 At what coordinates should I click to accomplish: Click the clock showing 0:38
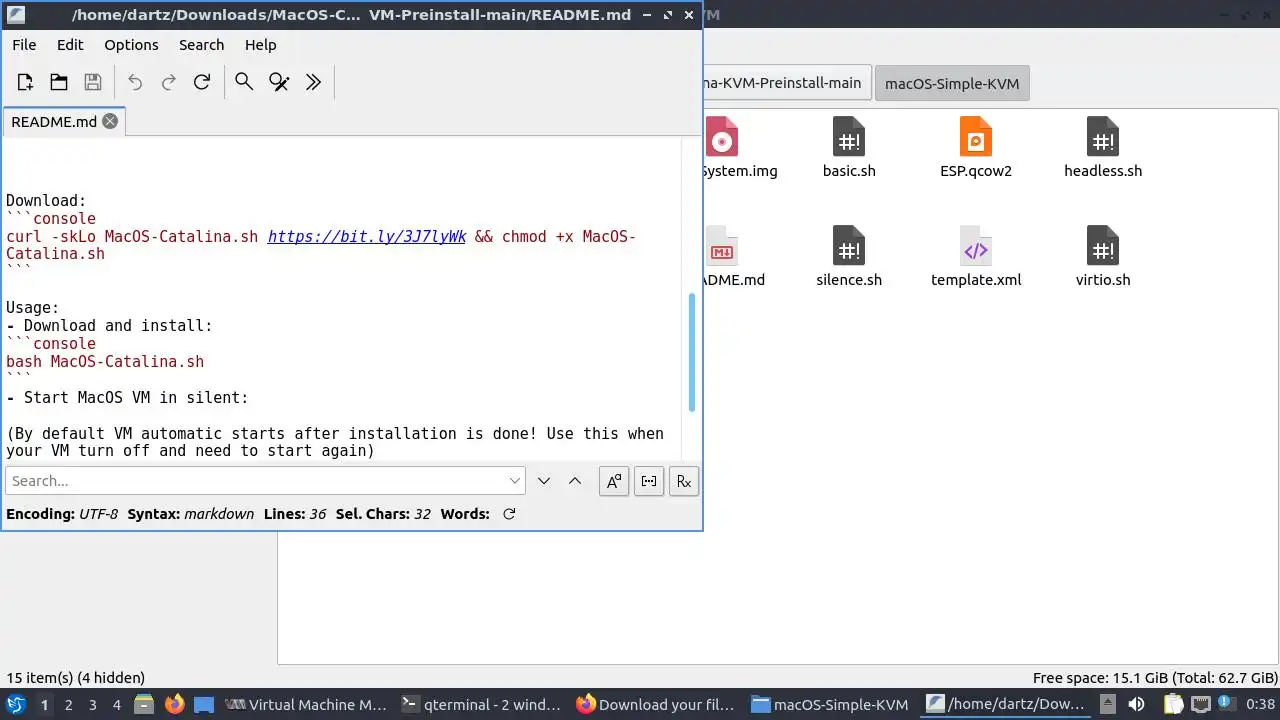click(1260, 704)
